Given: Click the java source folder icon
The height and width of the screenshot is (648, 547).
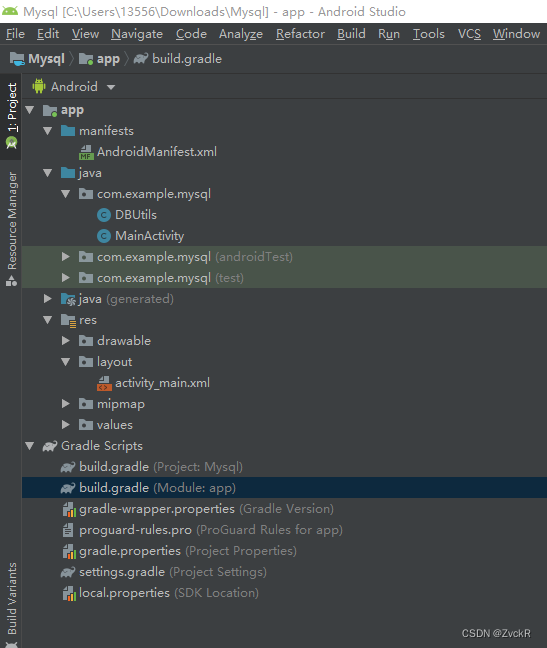Looking at the screenshot, I should (x=68, y=173).
